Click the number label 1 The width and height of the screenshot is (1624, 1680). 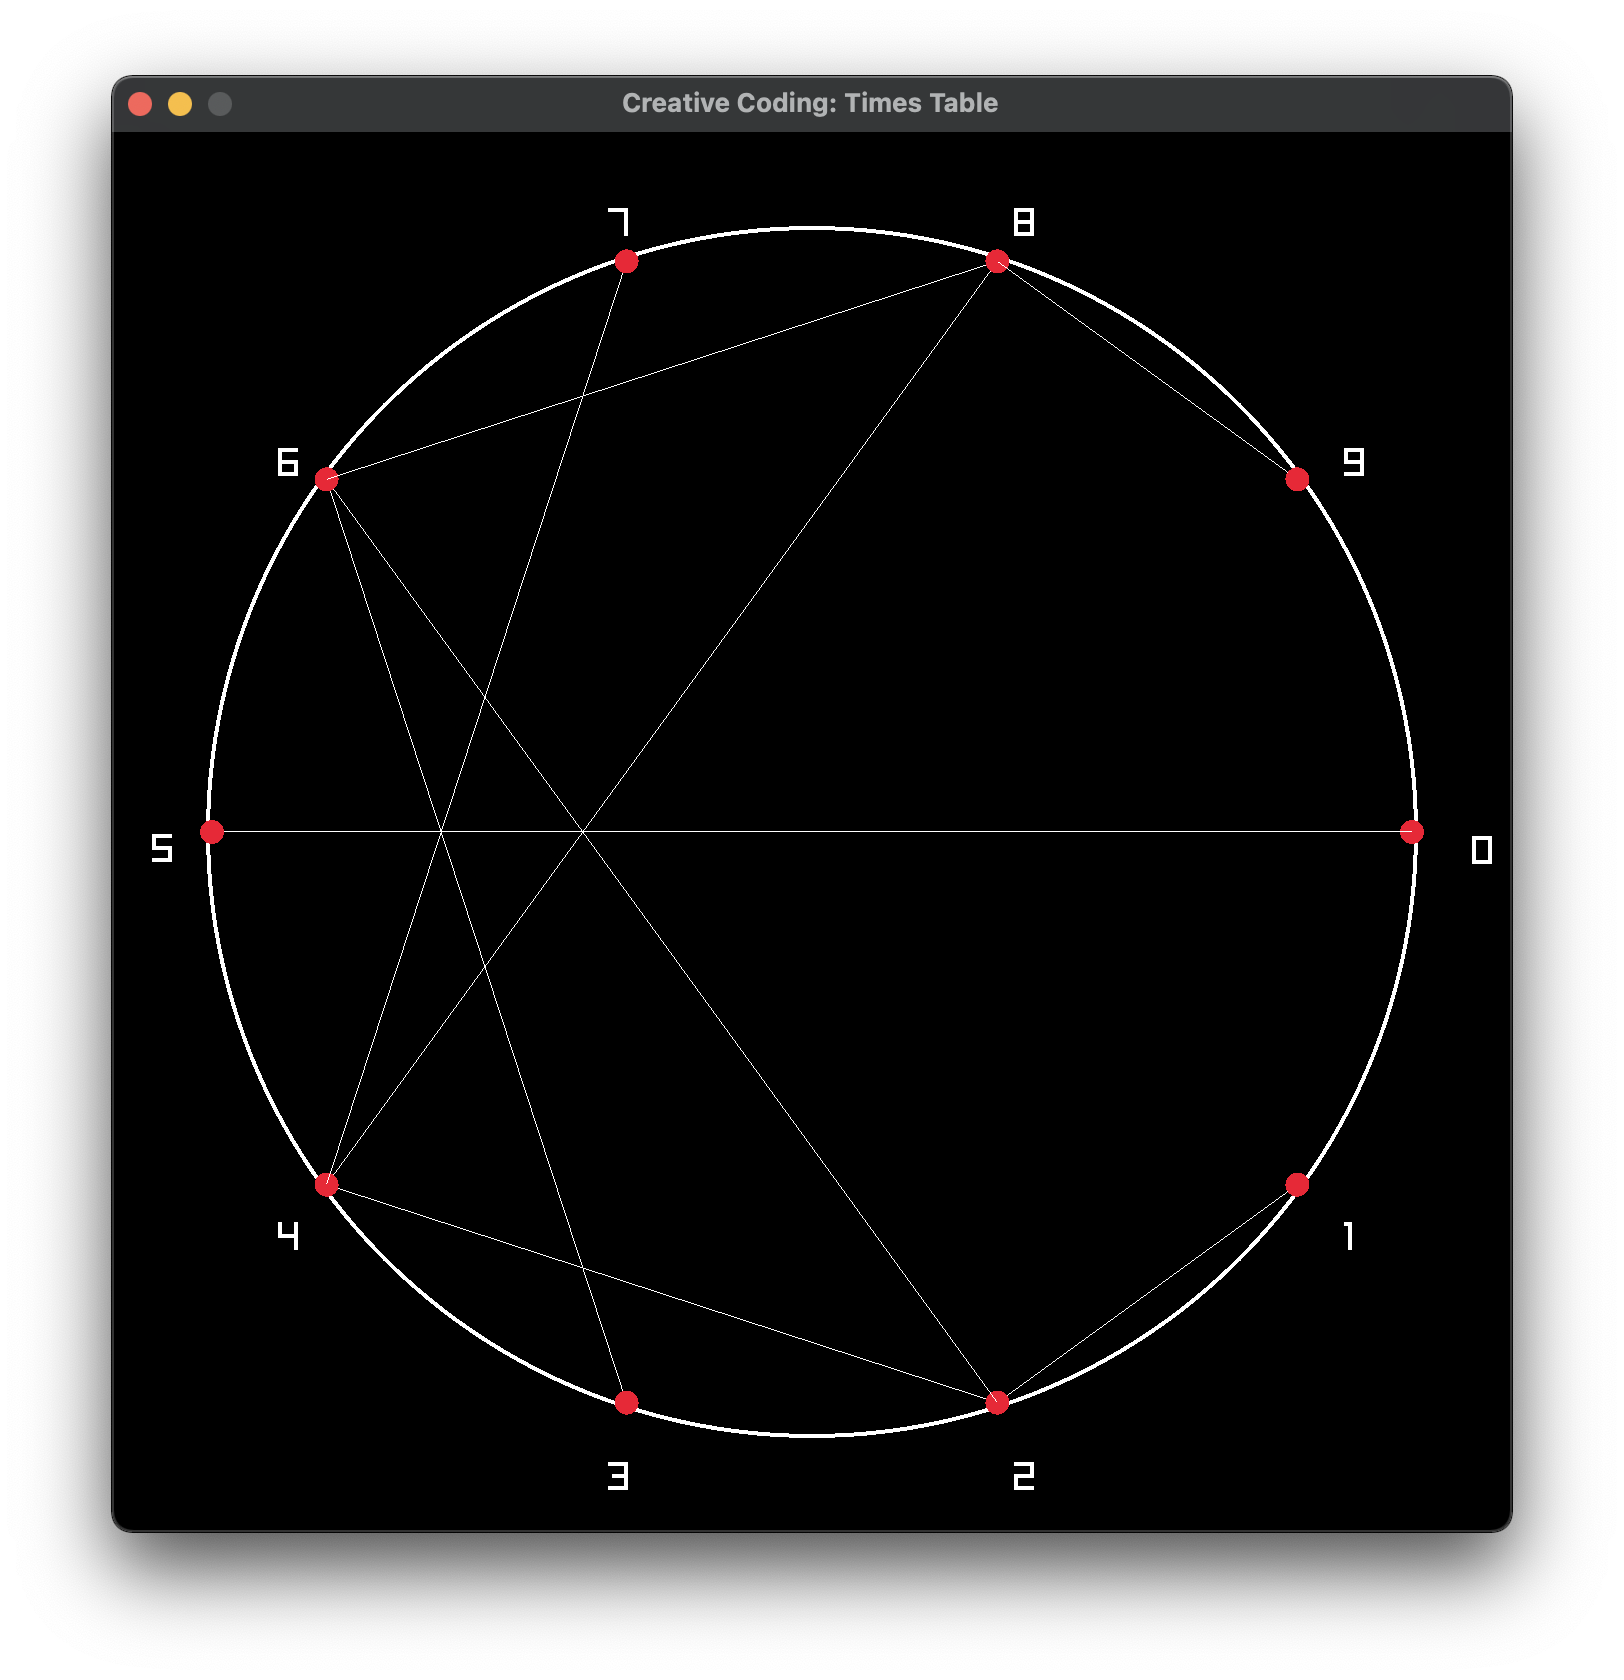pos(1349,1236)
